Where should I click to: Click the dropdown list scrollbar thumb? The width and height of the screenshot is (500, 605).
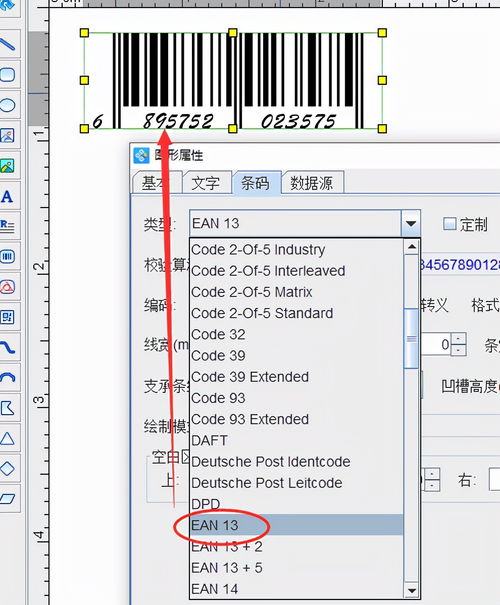pos(412,338)
